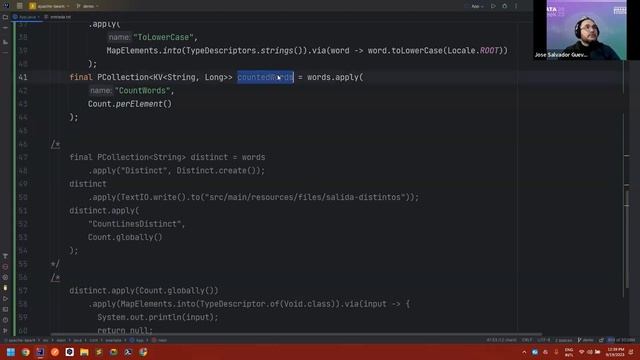Open Google Chrome from the taskbar

tap(26, 352)
